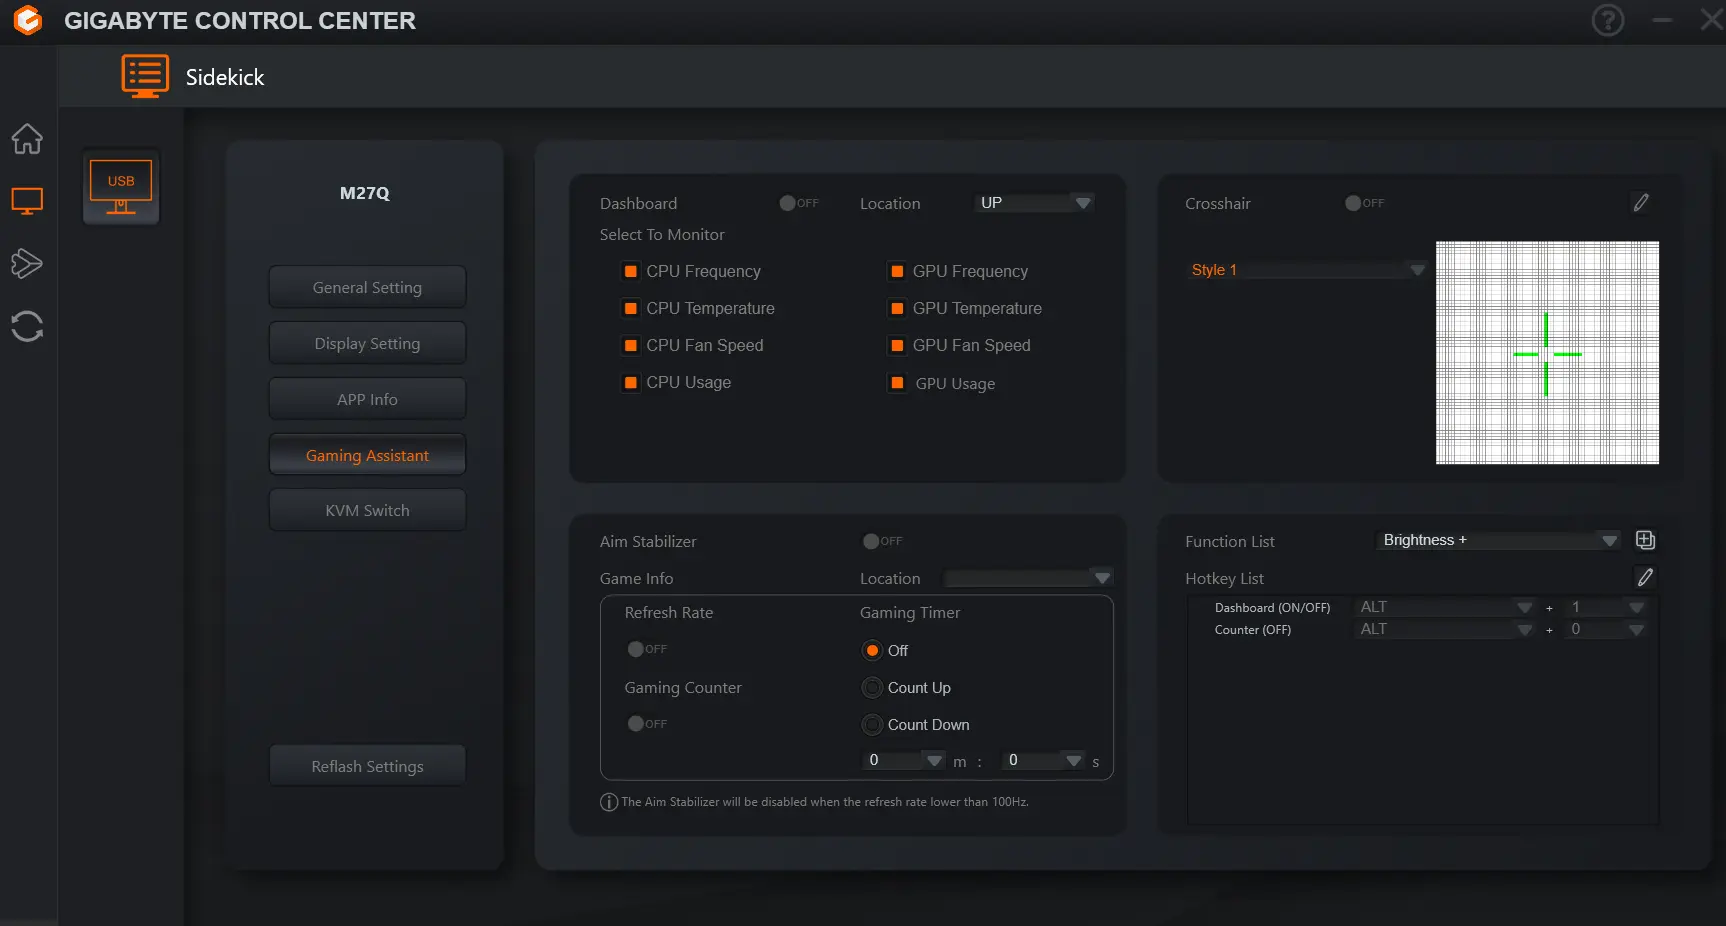
Task: Uncheck the GPU Temperature checkbox
Action: tap(897, 308)
